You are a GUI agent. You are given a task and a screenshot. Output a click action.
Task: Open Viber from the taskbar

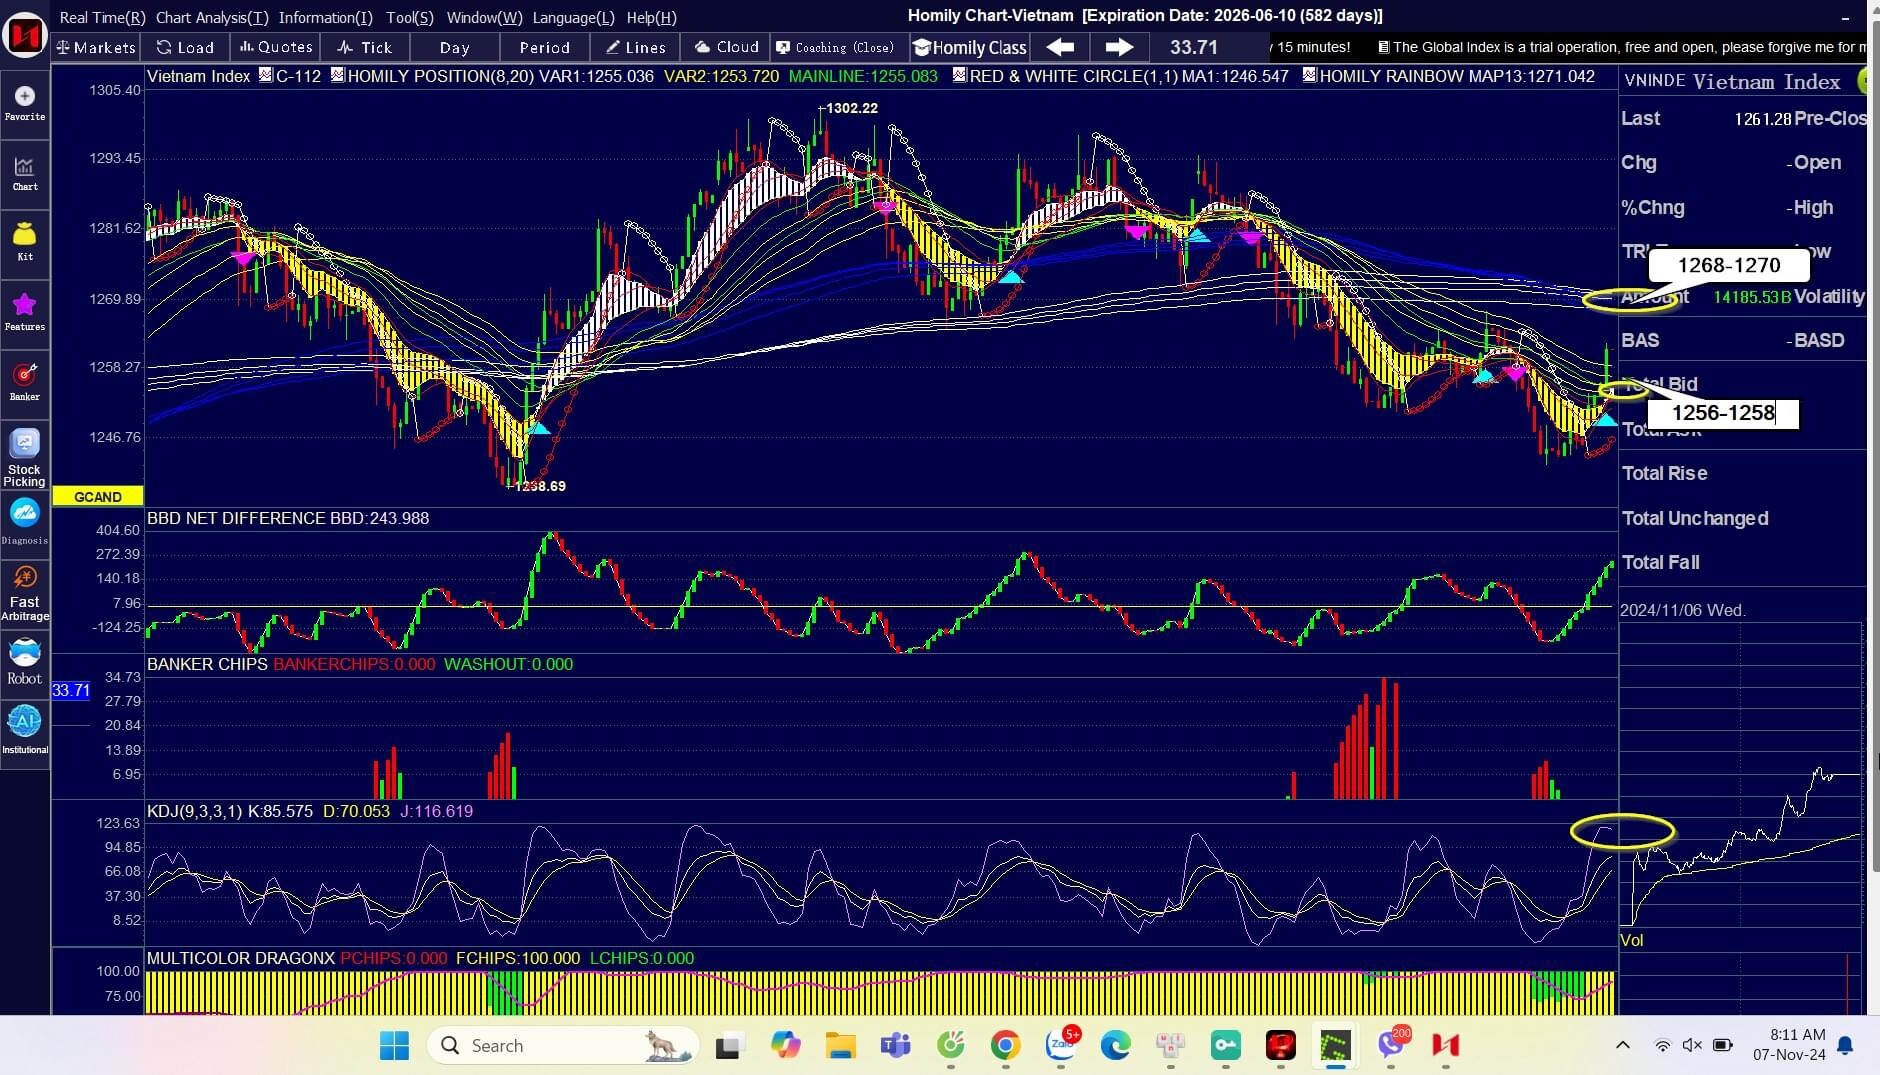[1390, 1045]
